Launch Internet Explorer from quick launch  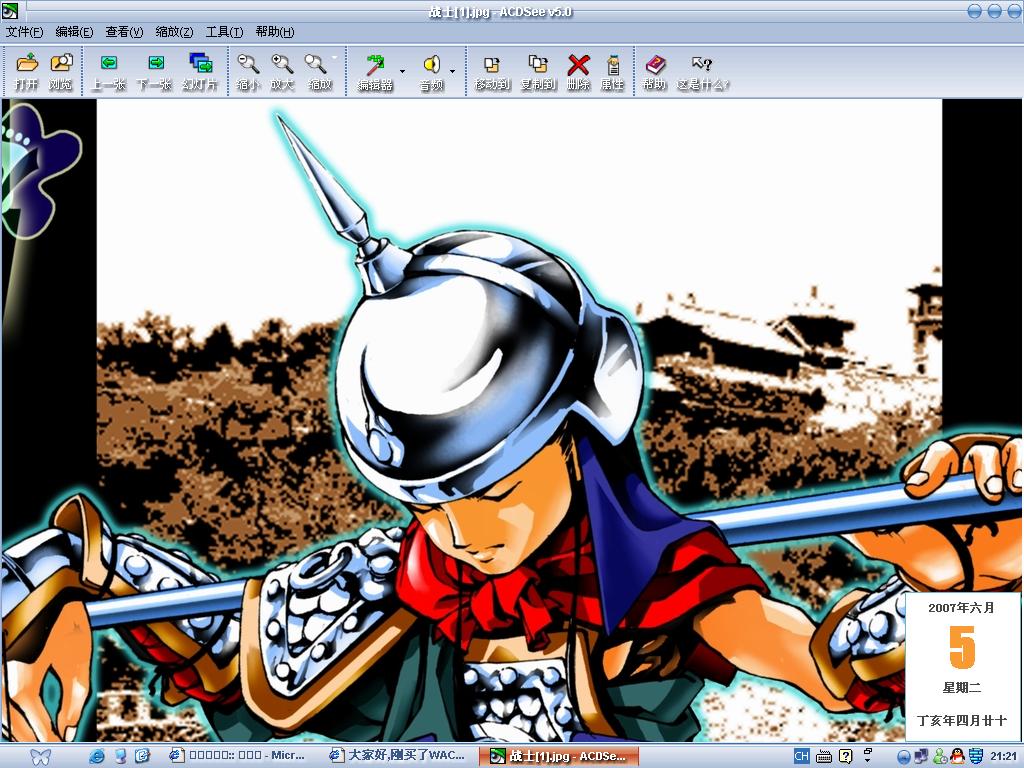pos(97,756)
